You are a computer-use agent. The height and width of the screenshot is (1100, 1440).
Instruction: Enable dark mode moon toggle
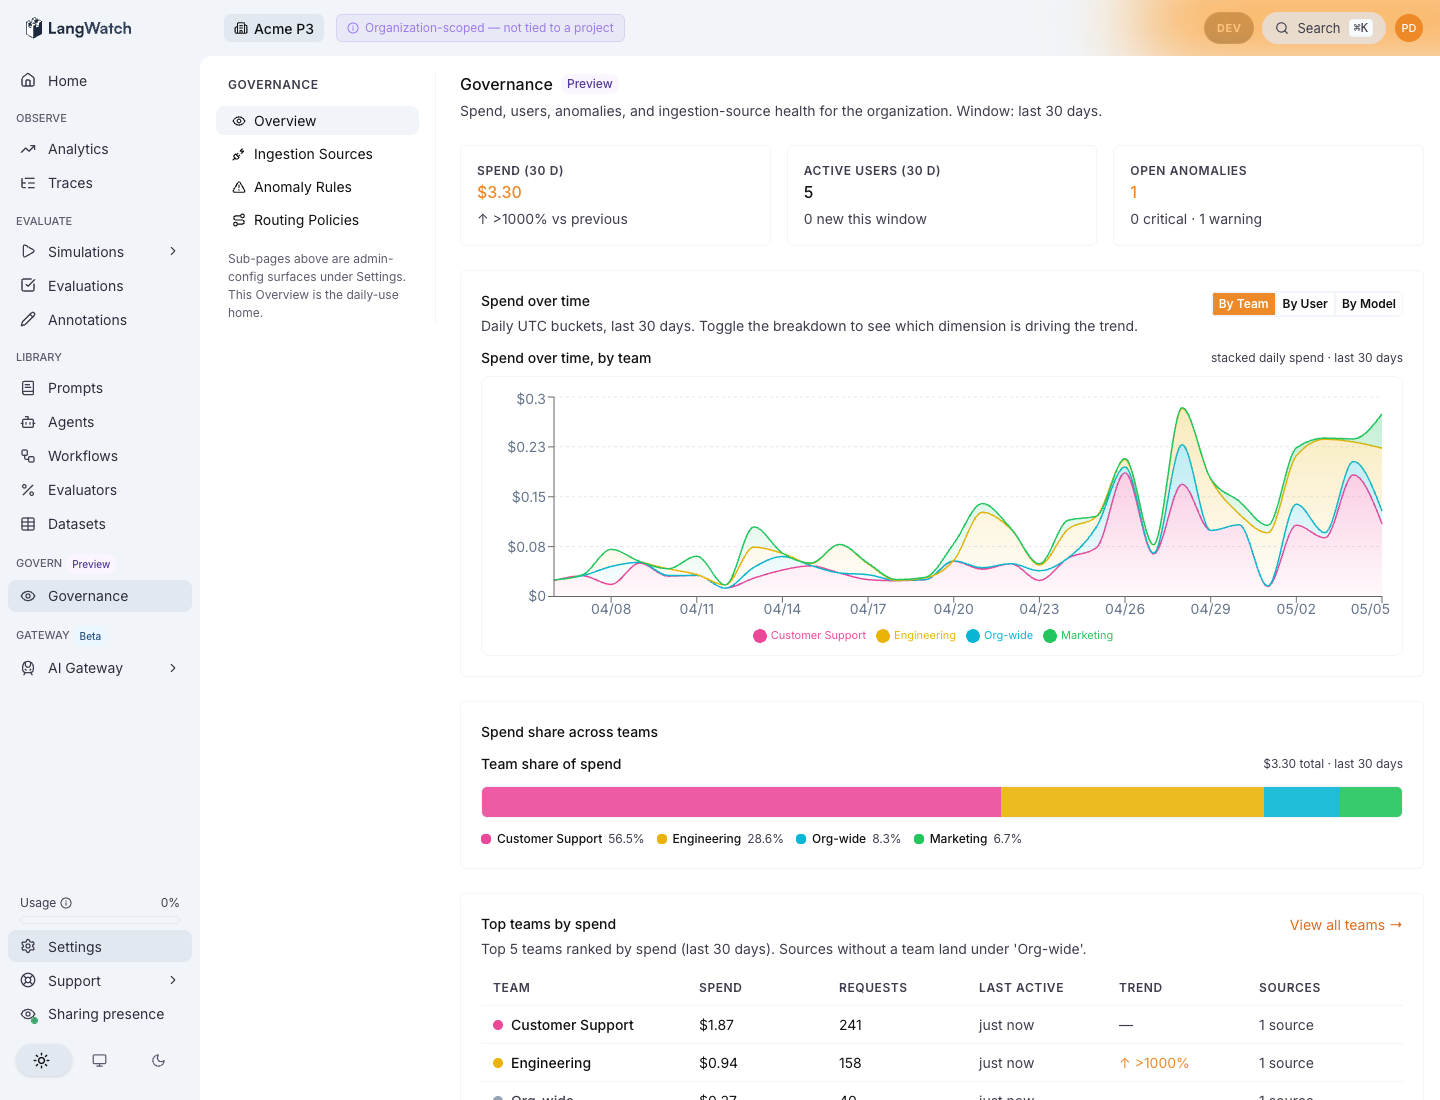pos(158,1061)
